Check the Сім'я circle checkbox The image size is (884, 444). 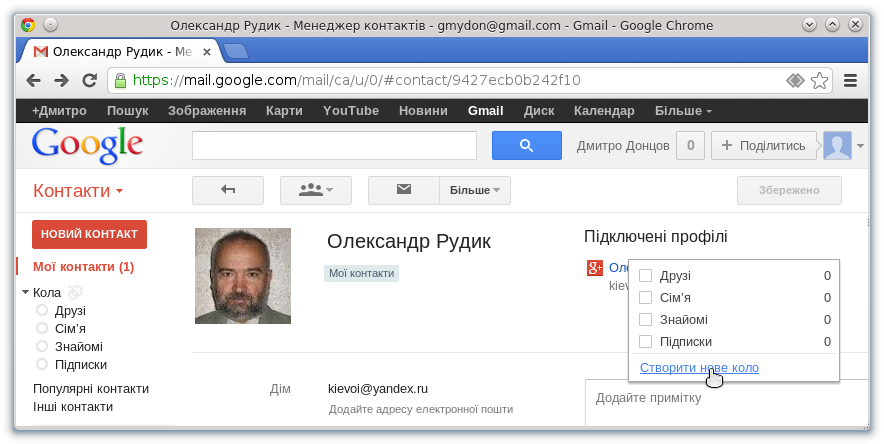pyautogui.click(x=645, y=298)
